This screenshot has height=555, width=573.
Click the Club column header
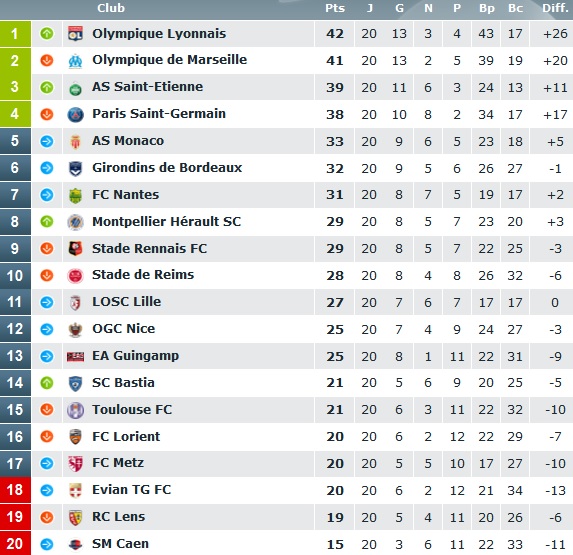[111, 8]
